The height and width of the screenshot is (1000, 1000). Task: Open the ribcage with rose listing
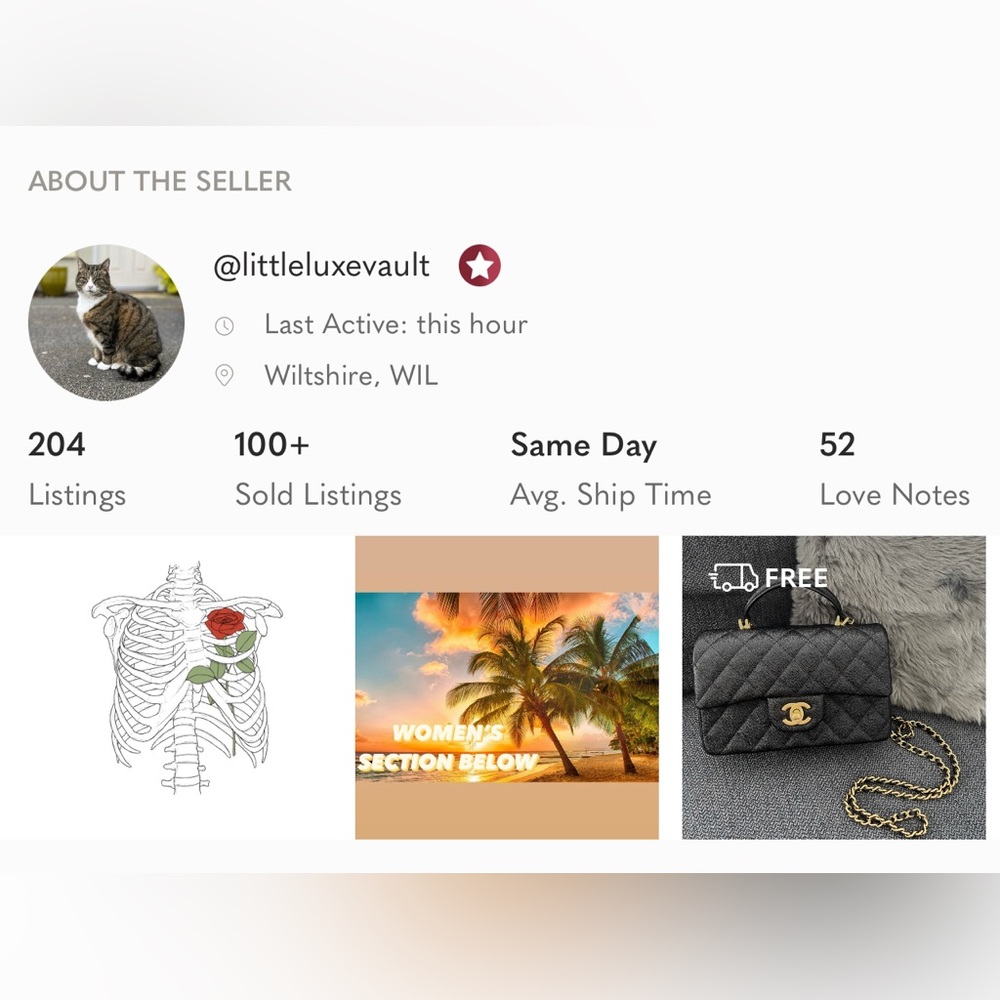(180, 687)
